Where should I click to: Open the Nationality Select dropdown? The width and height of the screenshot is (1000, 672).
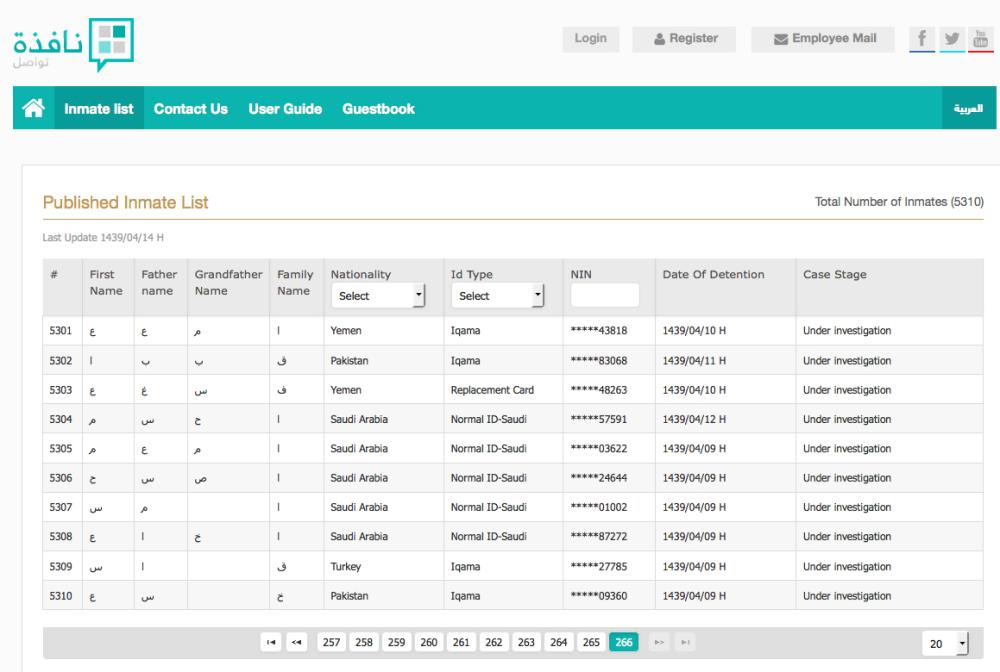click(x=378, y=296)
